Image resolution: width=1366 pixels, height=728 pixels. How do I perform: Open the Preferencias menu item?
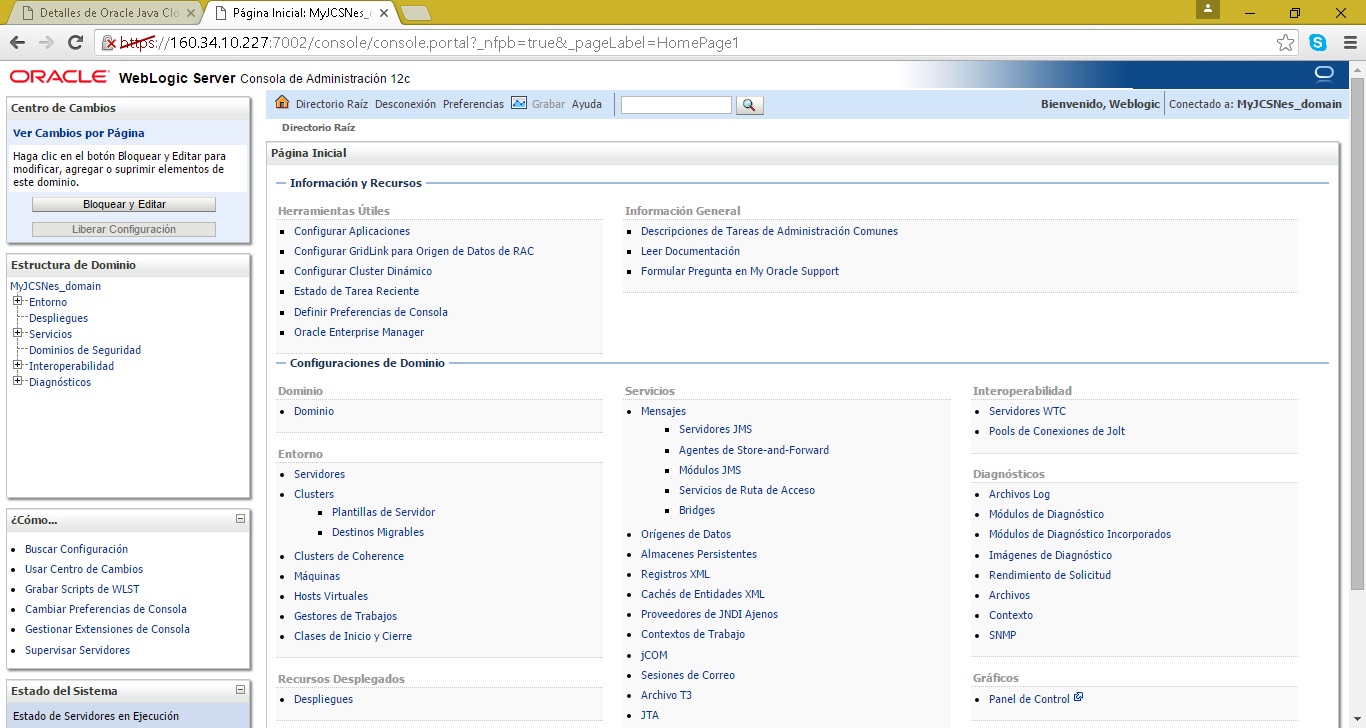(x=473, y=104)
